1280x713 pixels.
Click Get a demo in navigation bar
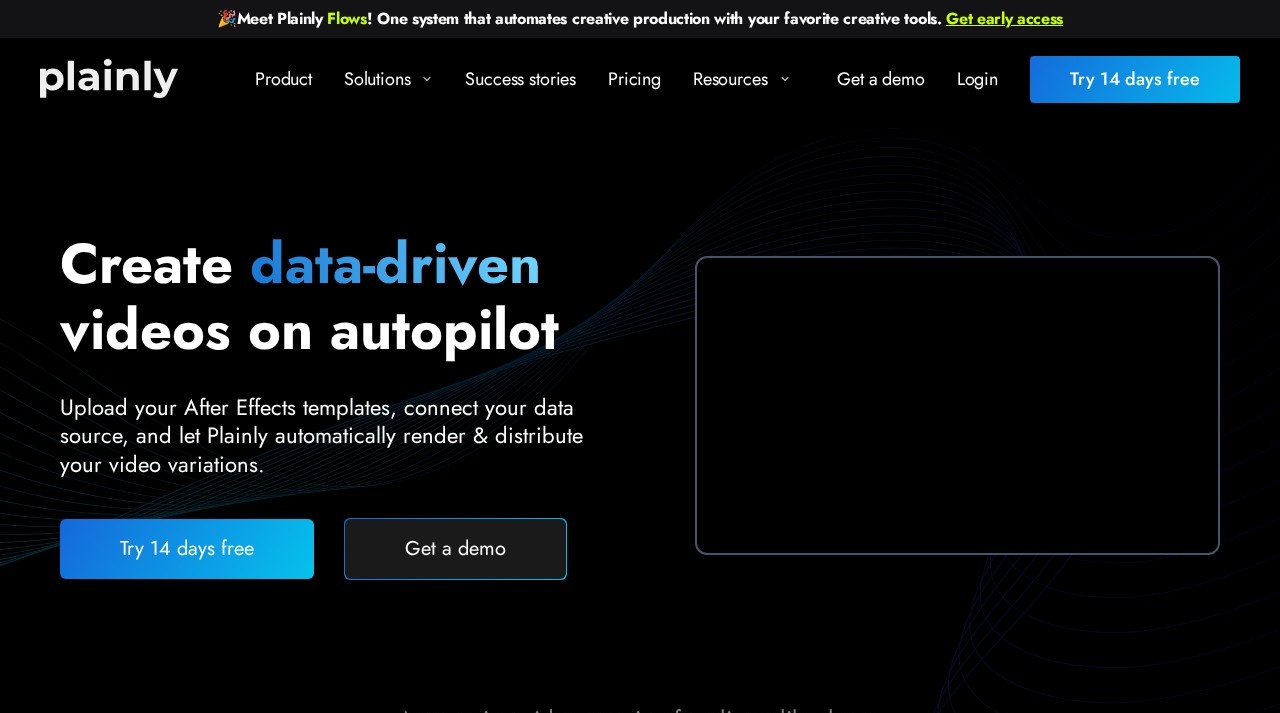[881, 79]
